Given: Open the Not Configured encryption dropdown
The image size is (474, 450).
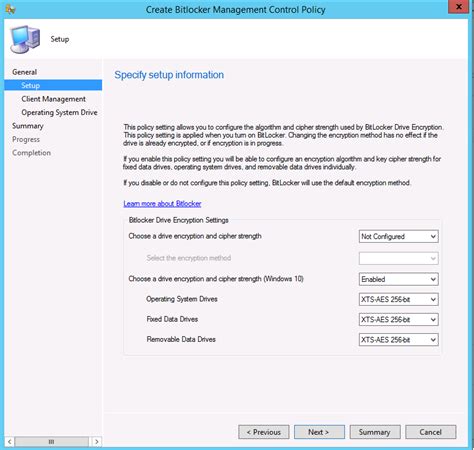Looking at the screenshot, I should point(398,237).
